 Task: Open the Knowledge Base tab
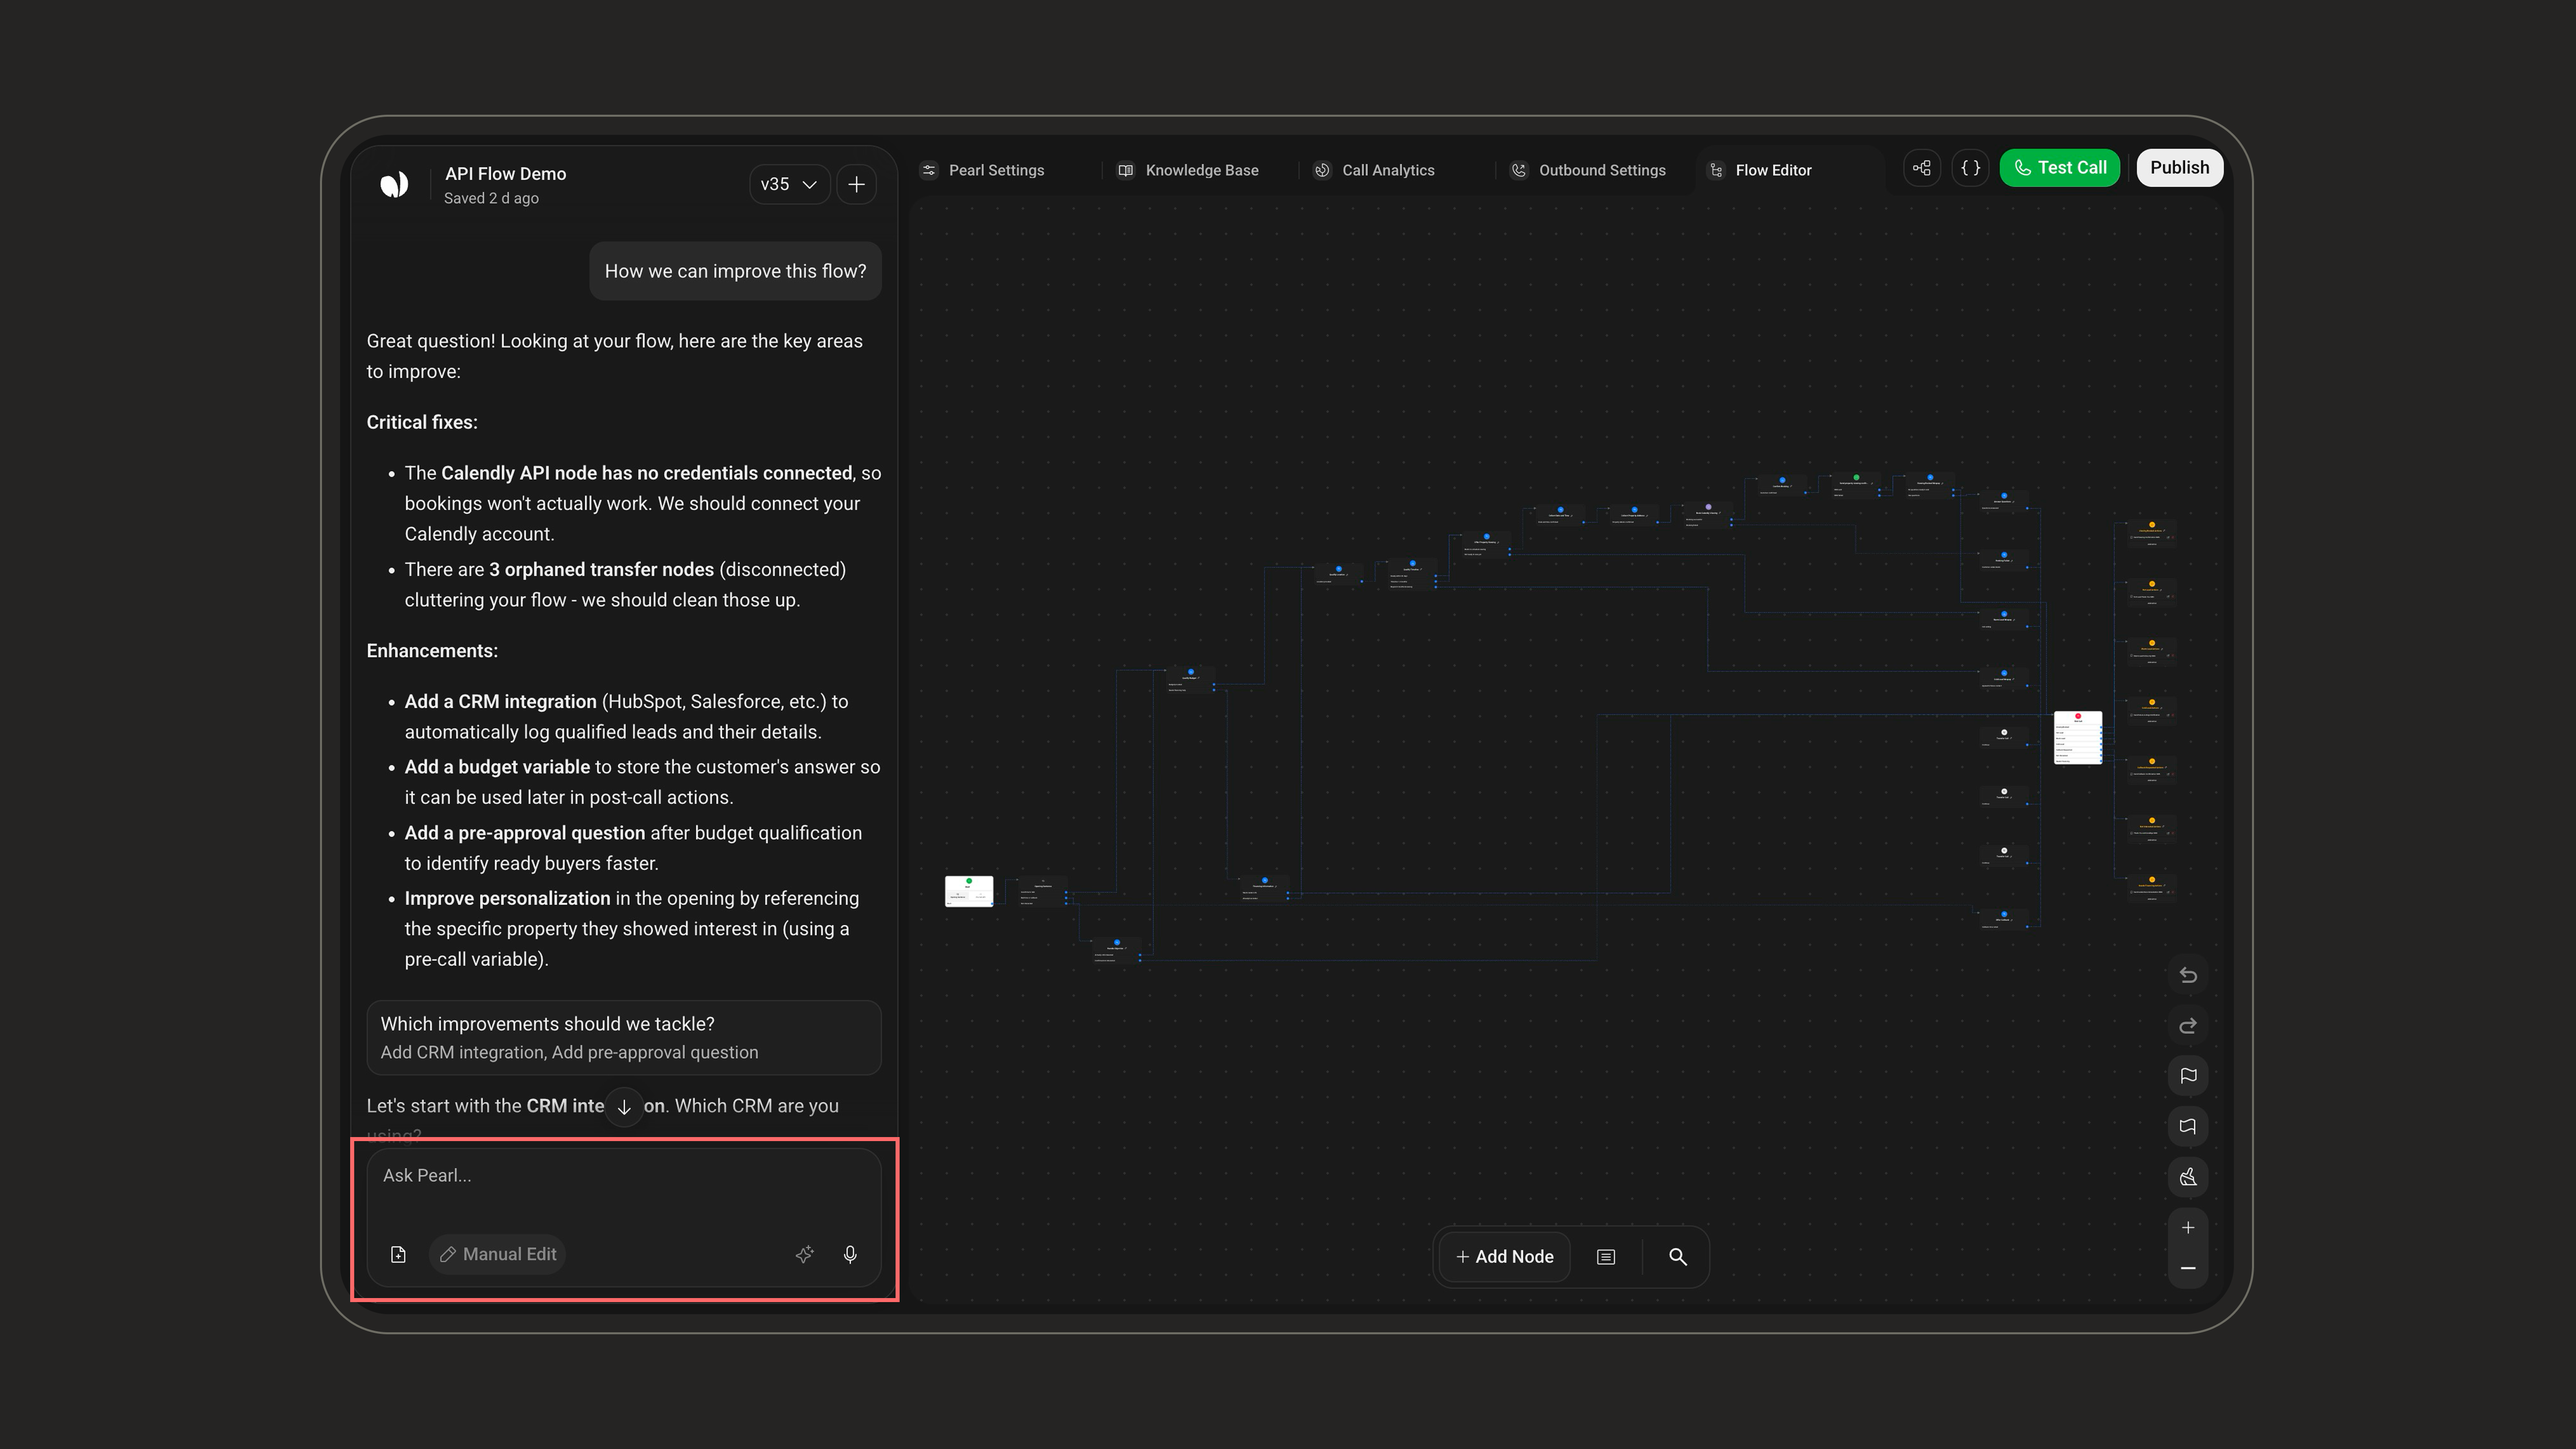coord(1188,170)
